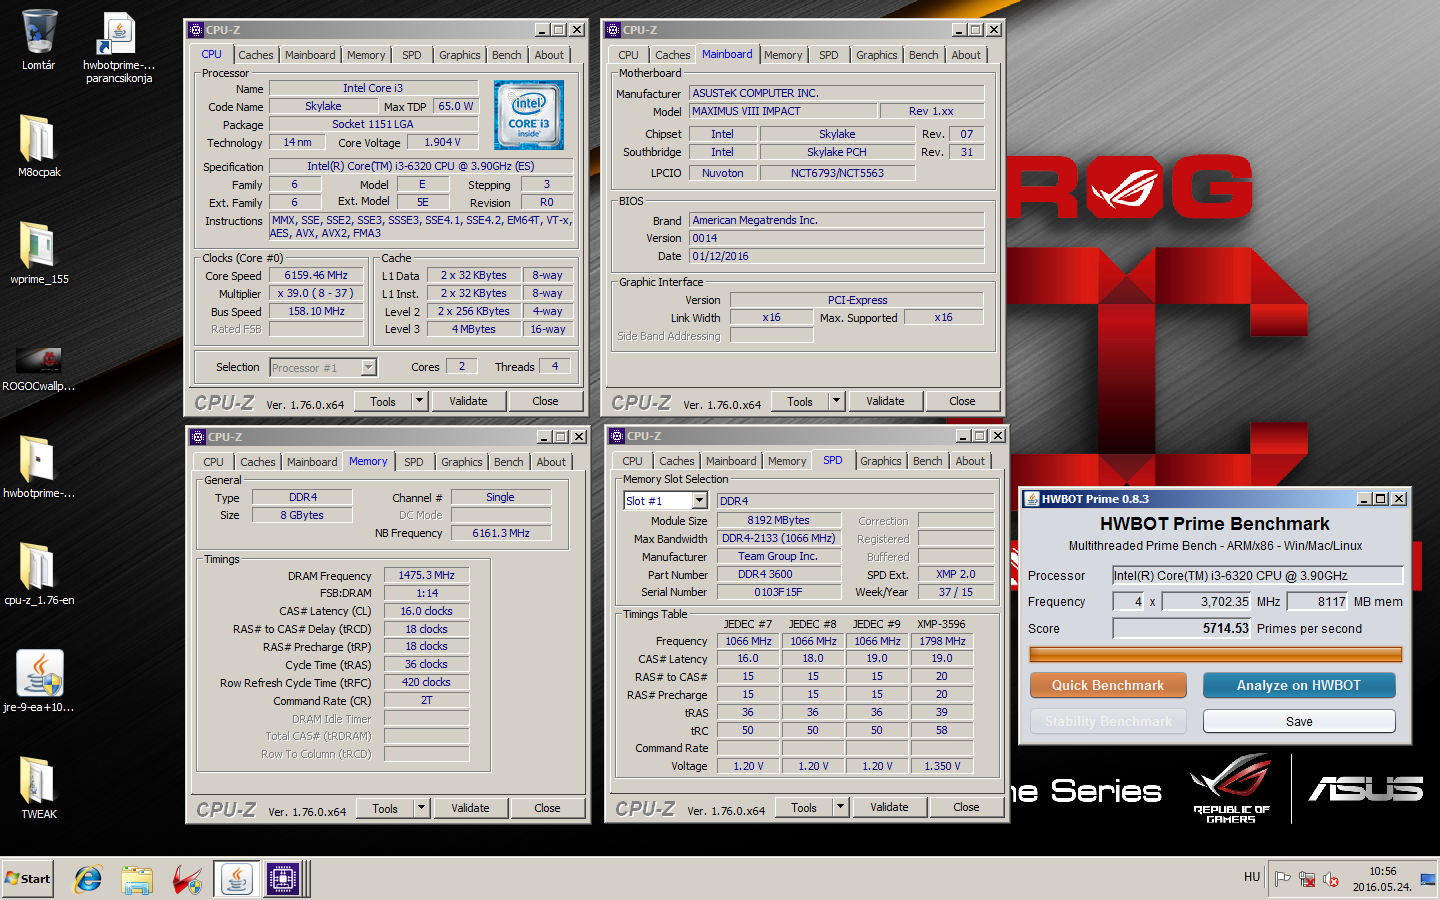Click the NB Frequency 6161.3 MHz value
1440x900 pixels.
501,533
